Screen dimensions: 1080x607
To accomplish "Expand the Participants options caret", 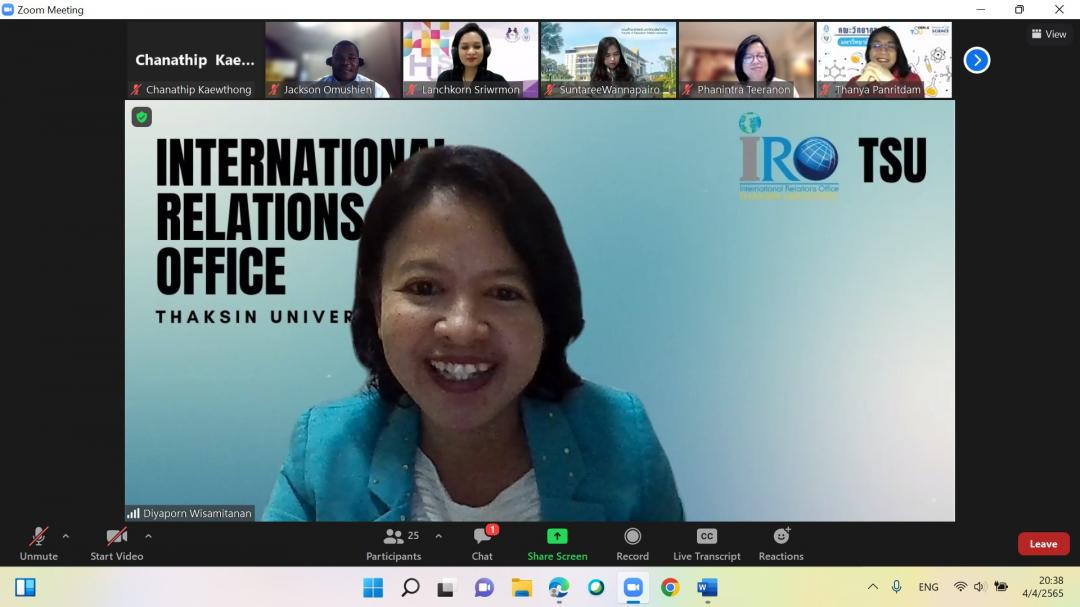I will (438, 536).
